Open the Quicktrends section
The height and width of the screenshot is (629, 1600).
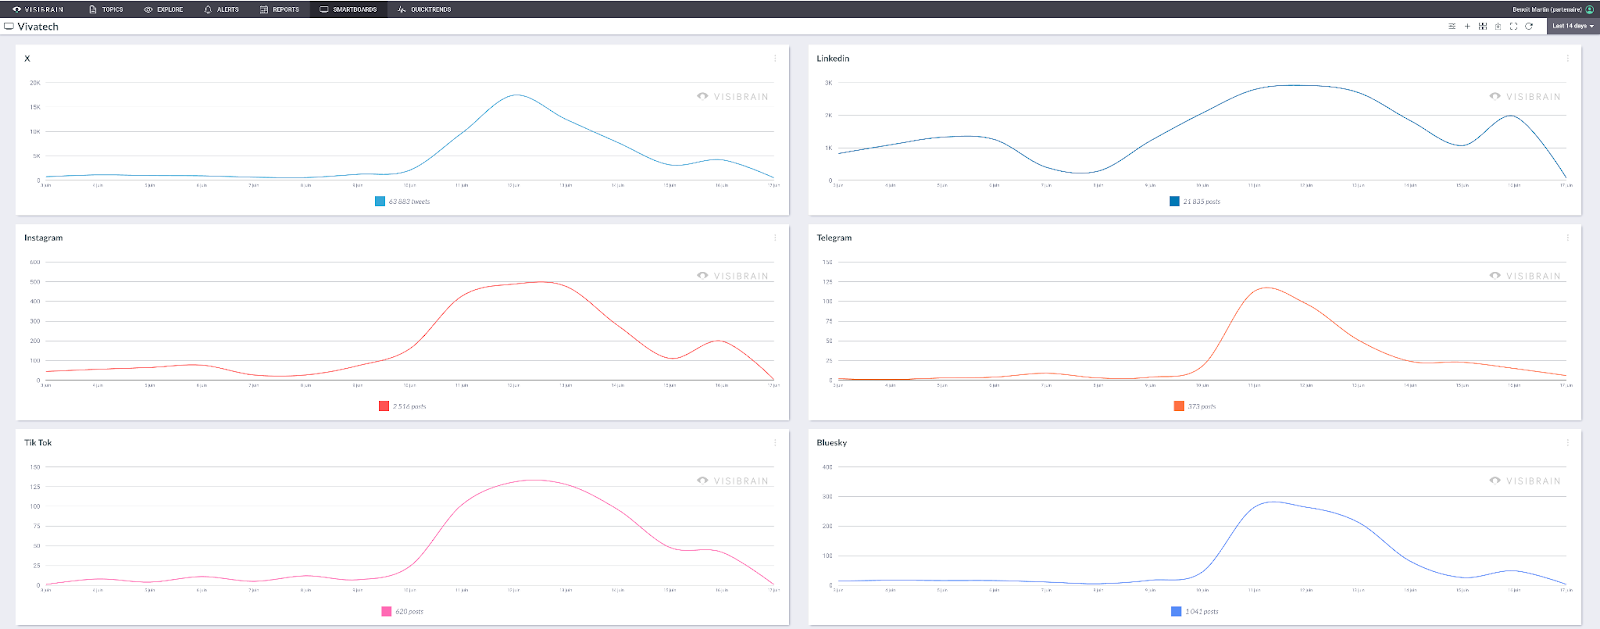click(425, 9)
